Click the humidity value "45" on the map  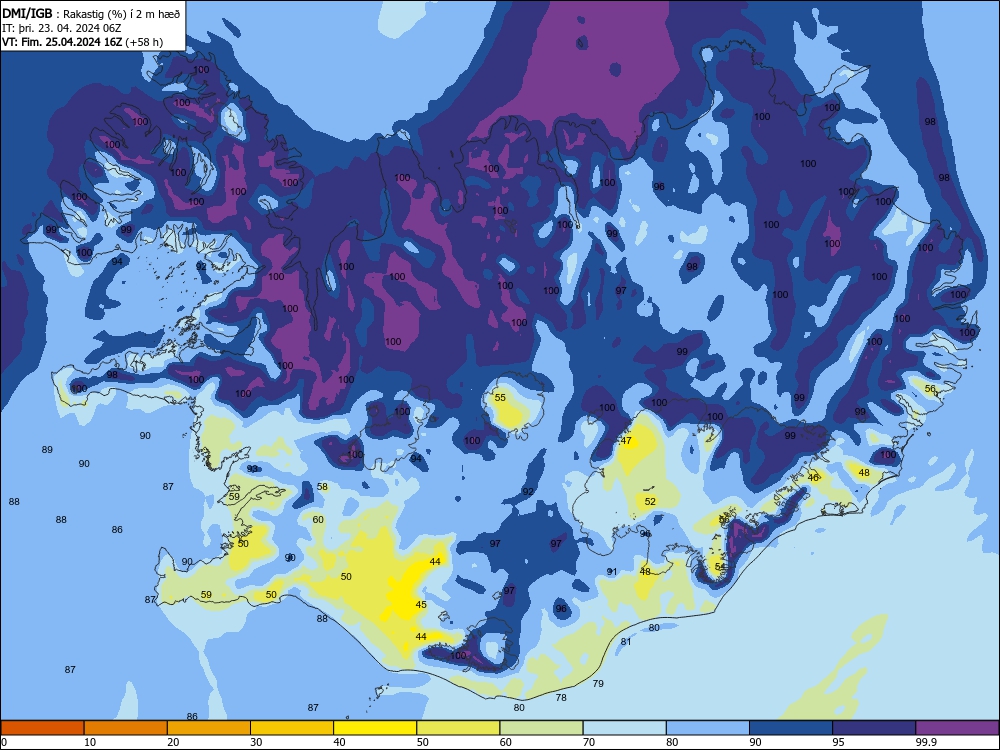[421, 605]
